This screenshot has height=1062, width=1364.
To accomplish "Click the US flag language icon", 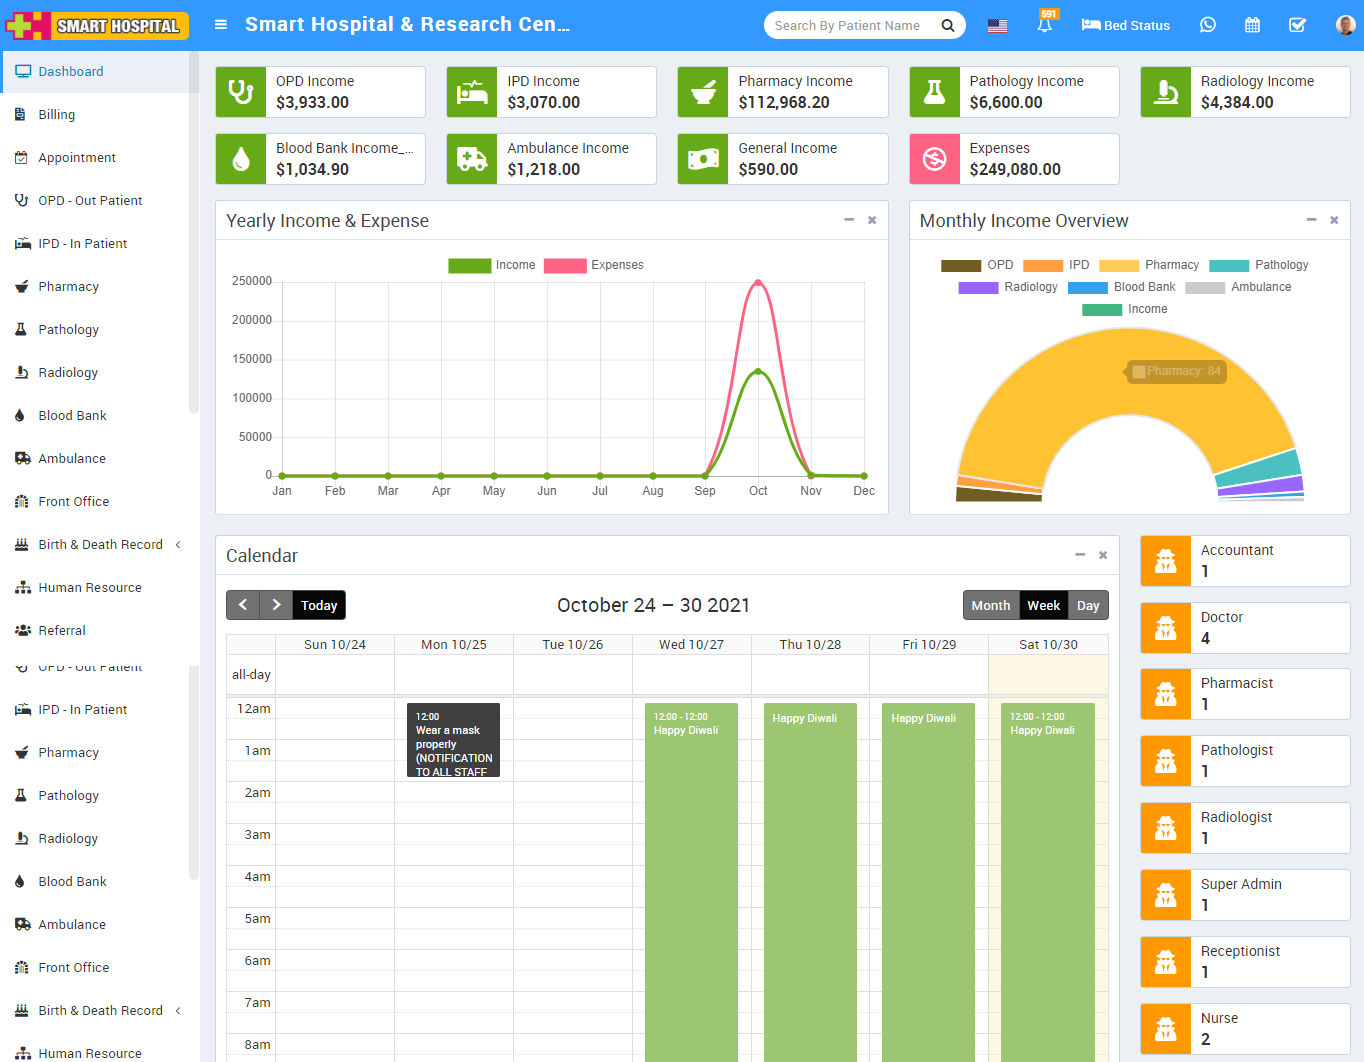I will pyautogui.click(x=997, y=26).
